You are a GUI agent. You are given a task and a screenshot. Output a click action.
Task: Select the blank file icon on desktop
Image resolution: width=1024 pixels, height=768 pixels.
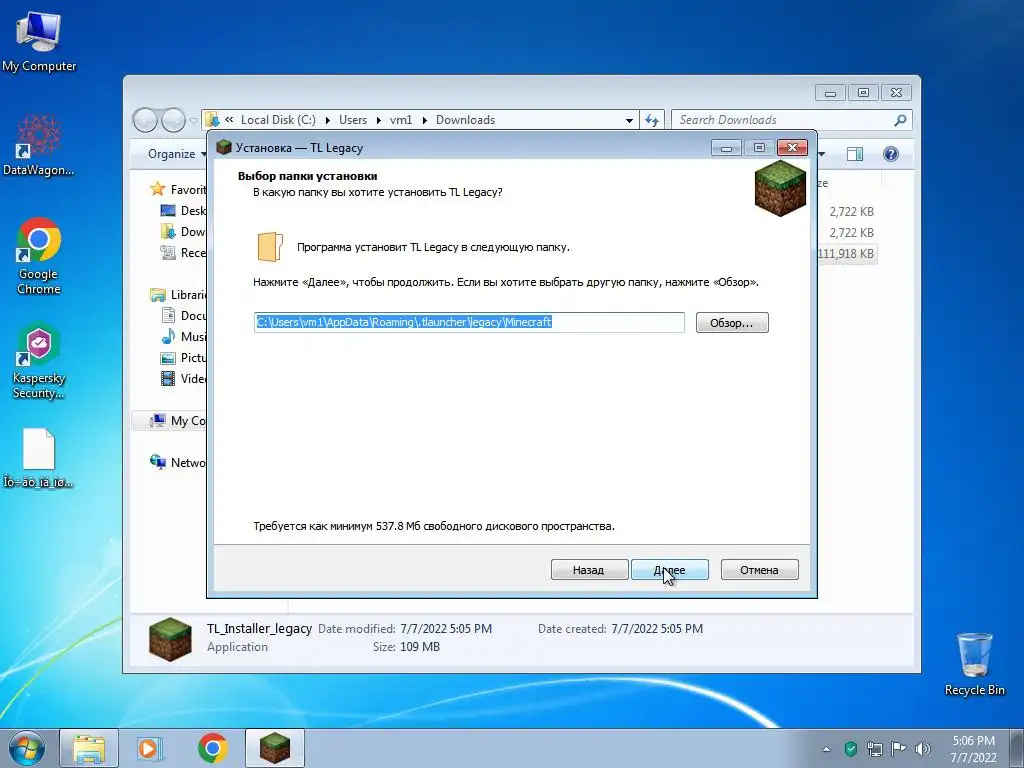[x=39, y=458]
